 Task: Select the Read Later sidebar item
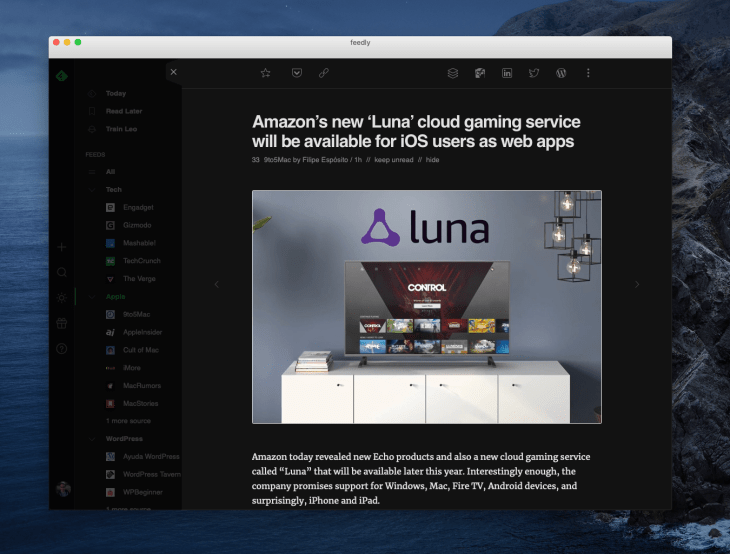point(123,111)
